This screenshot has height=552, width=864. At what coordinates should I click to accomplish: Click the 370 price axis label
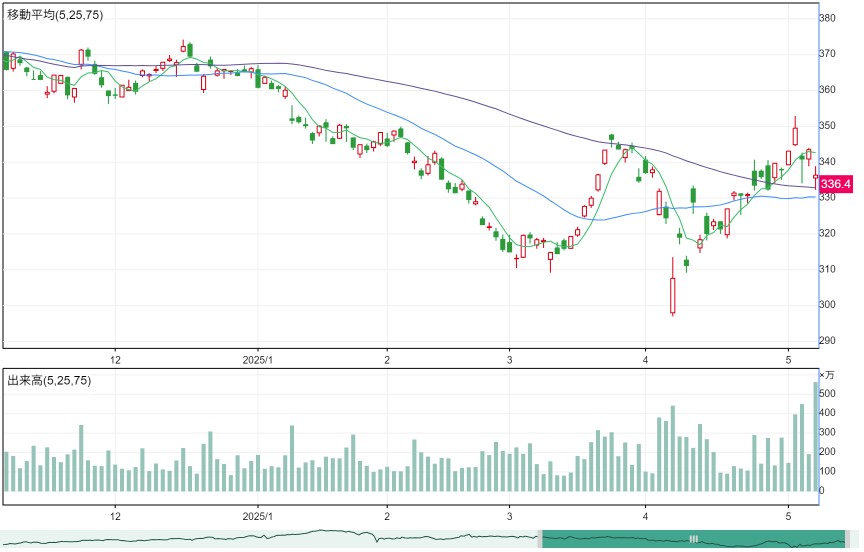[828, 53]
